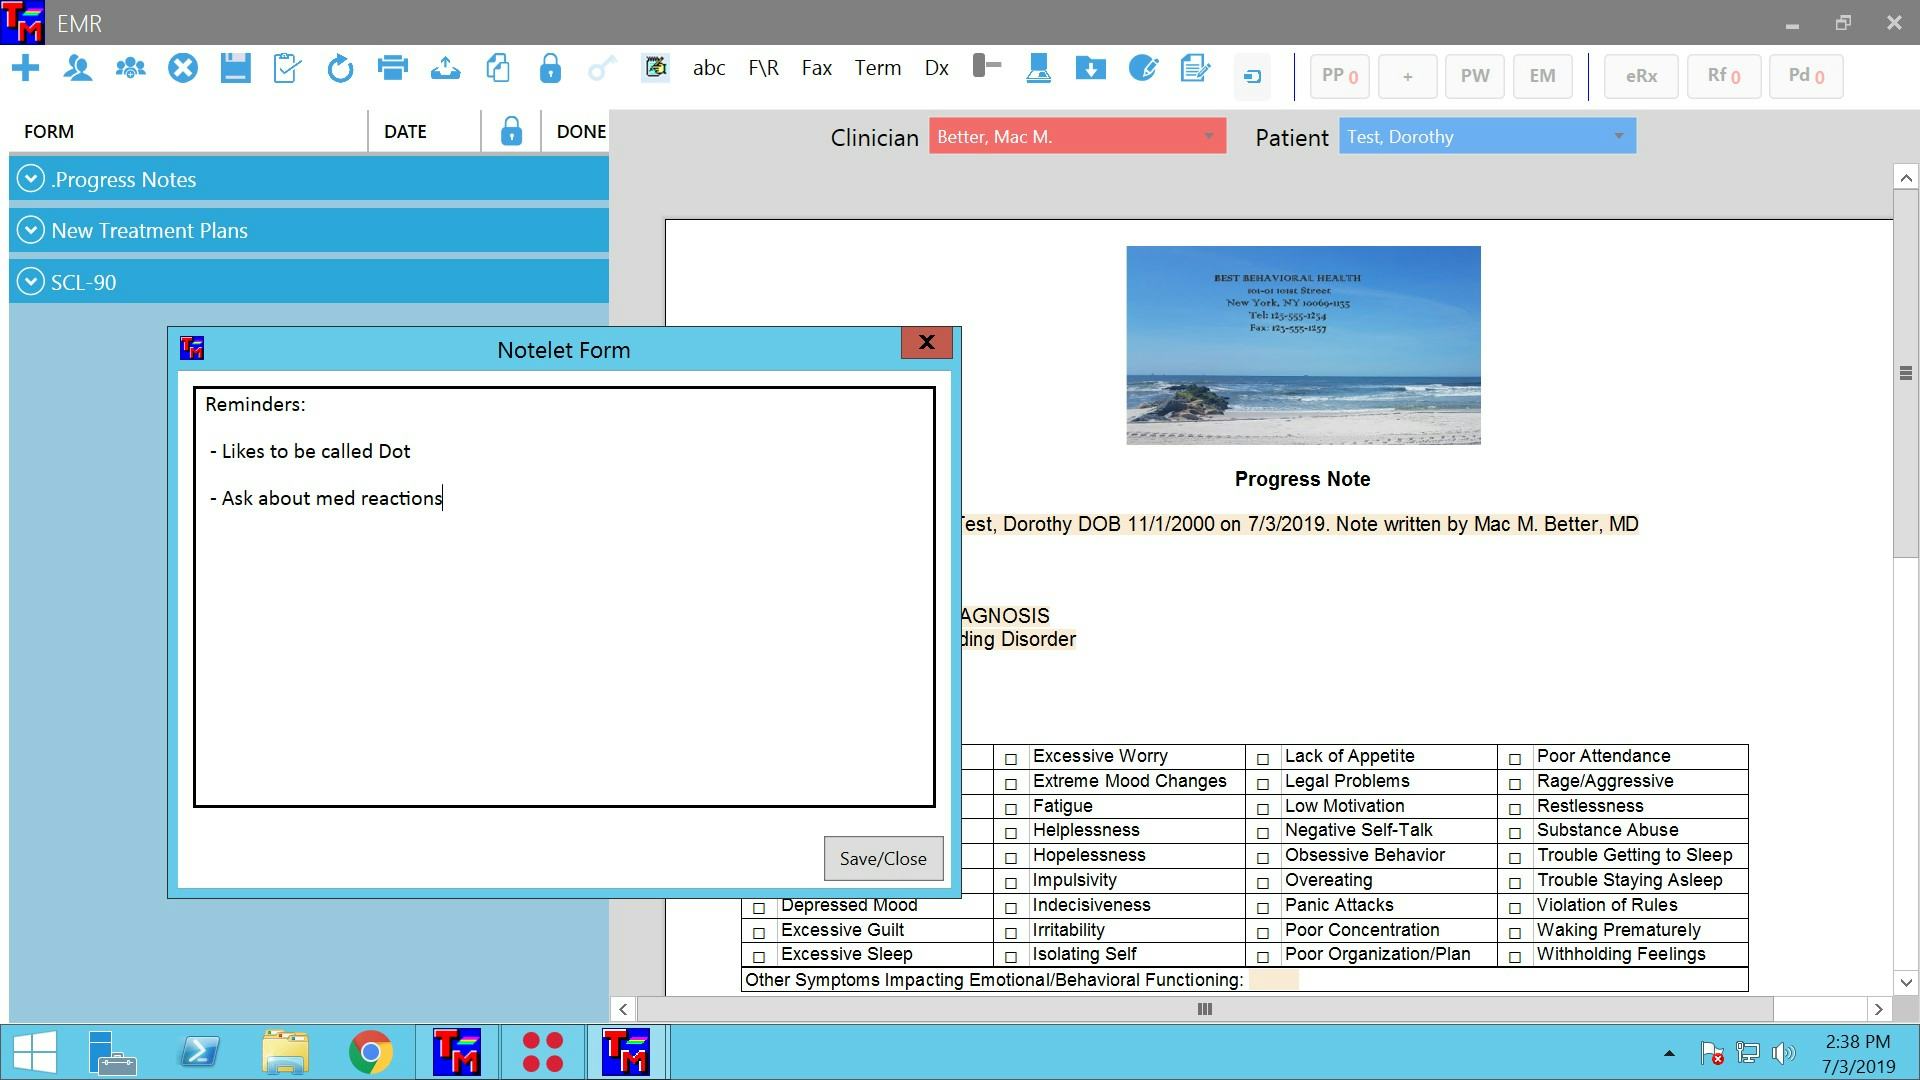The image size is (1920, 1080).
Task: Check the Excessive Worry checkbox
Action: [1011, 759]
